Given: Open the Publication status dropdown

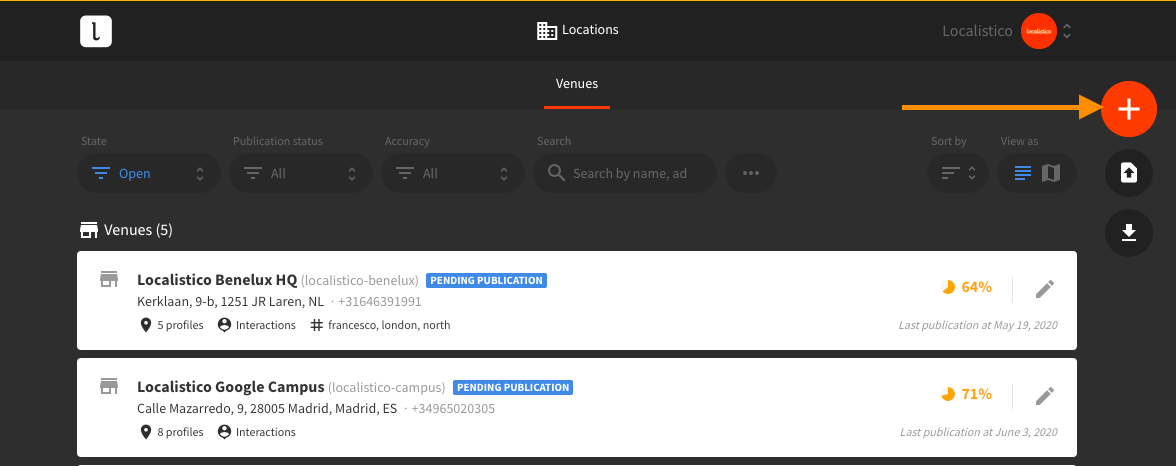Looking at the screenshot, I should point(301,173).
